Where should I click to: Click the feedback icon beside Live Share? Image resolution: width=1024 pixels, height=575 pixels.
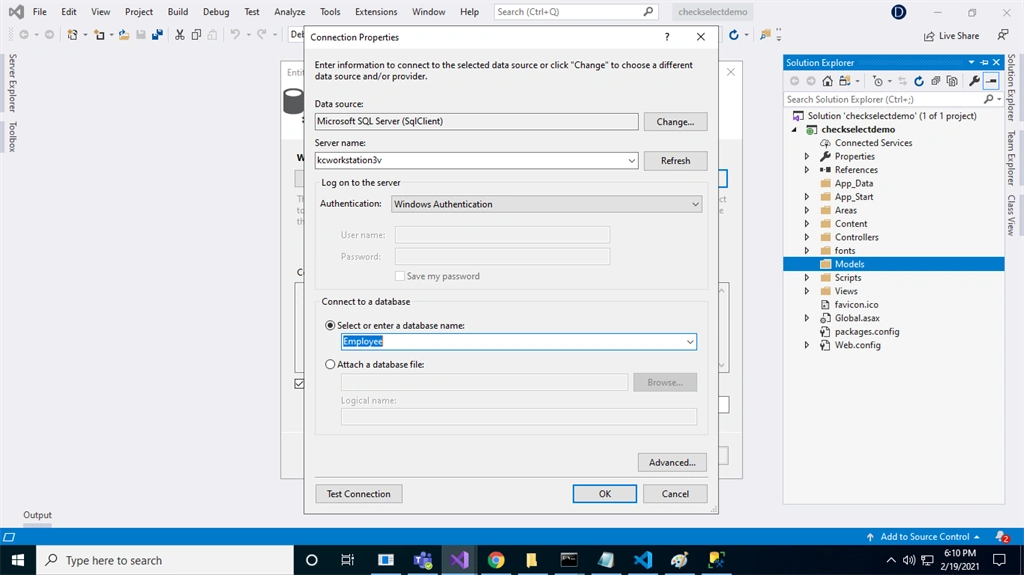[1002, 35]
